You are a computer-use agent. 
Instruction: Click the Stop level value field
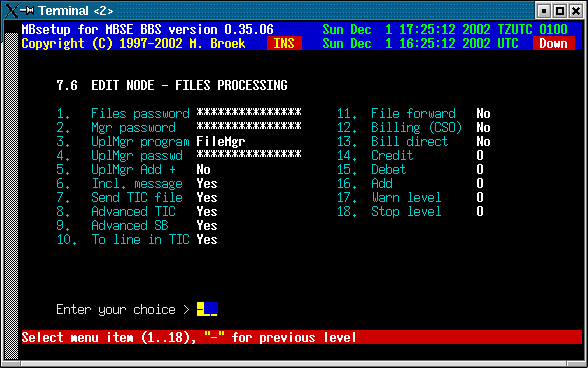(x=480, y=211)
